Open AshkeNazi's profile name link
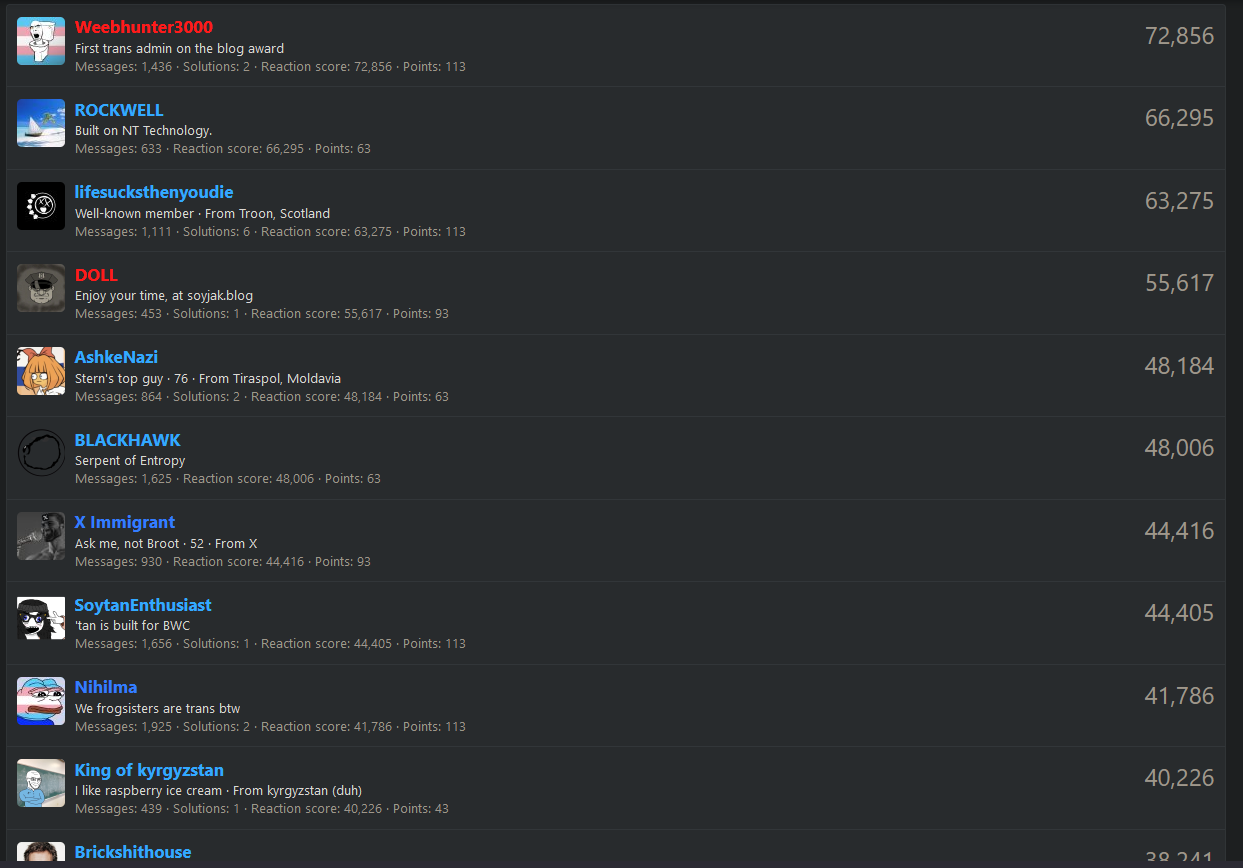The height and width of the screenshot is (868, 1243). point(116,357)
